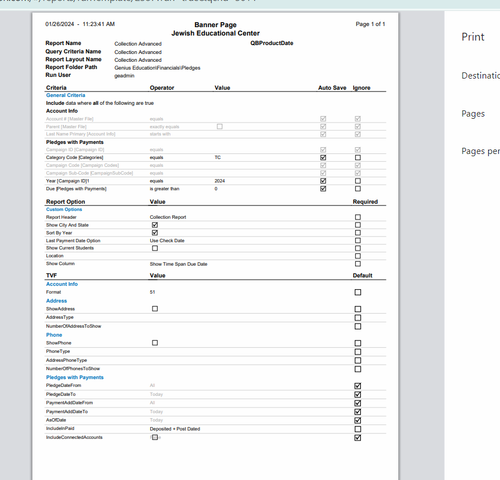The height and width of the screenshot is (480, 500).
Task: Toggle Required checkbox for Show Column
Action: coord(358,264)
